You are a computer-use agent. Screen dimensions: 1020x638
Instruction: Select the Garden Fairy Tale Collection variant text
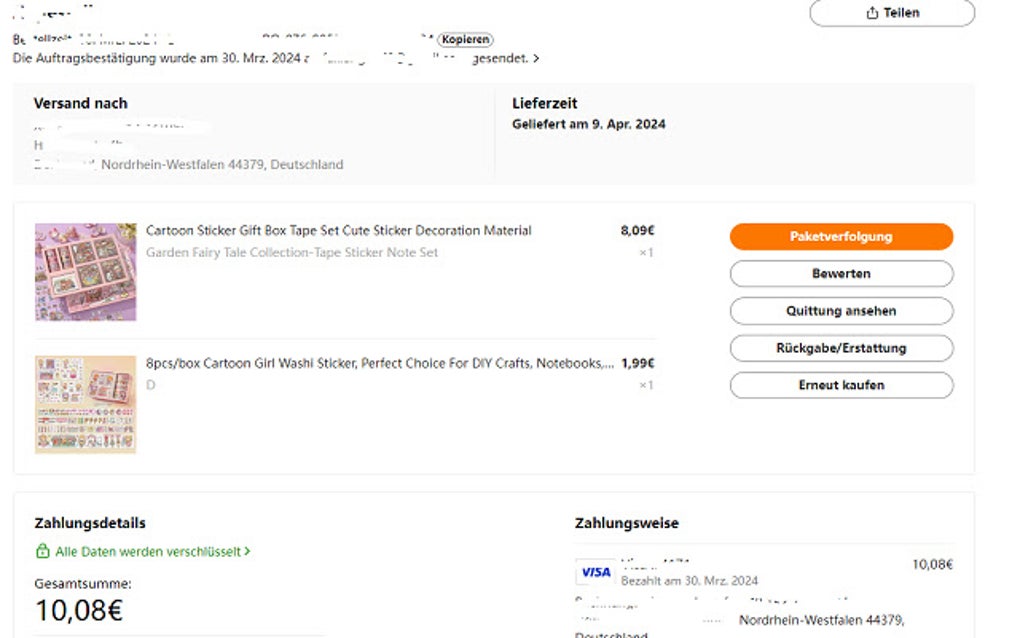[292, 253]
